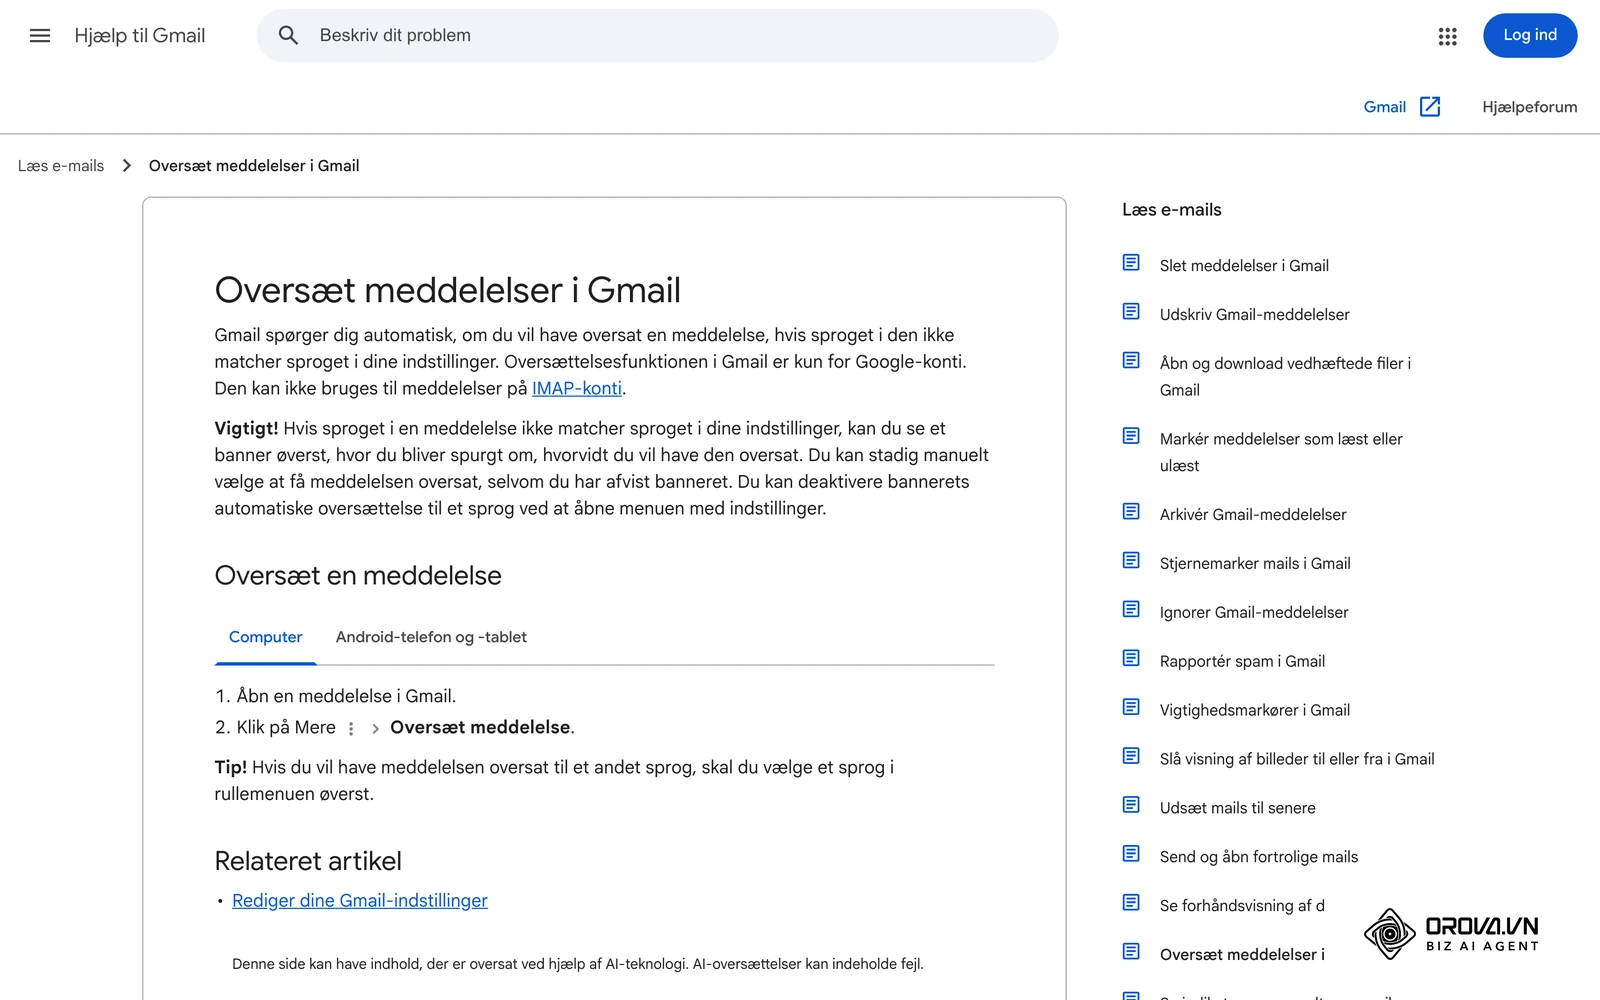Click article icon beside Udskriv Gmail-meddelelser
The image size is (1600, 1000).
(1131, 312)
